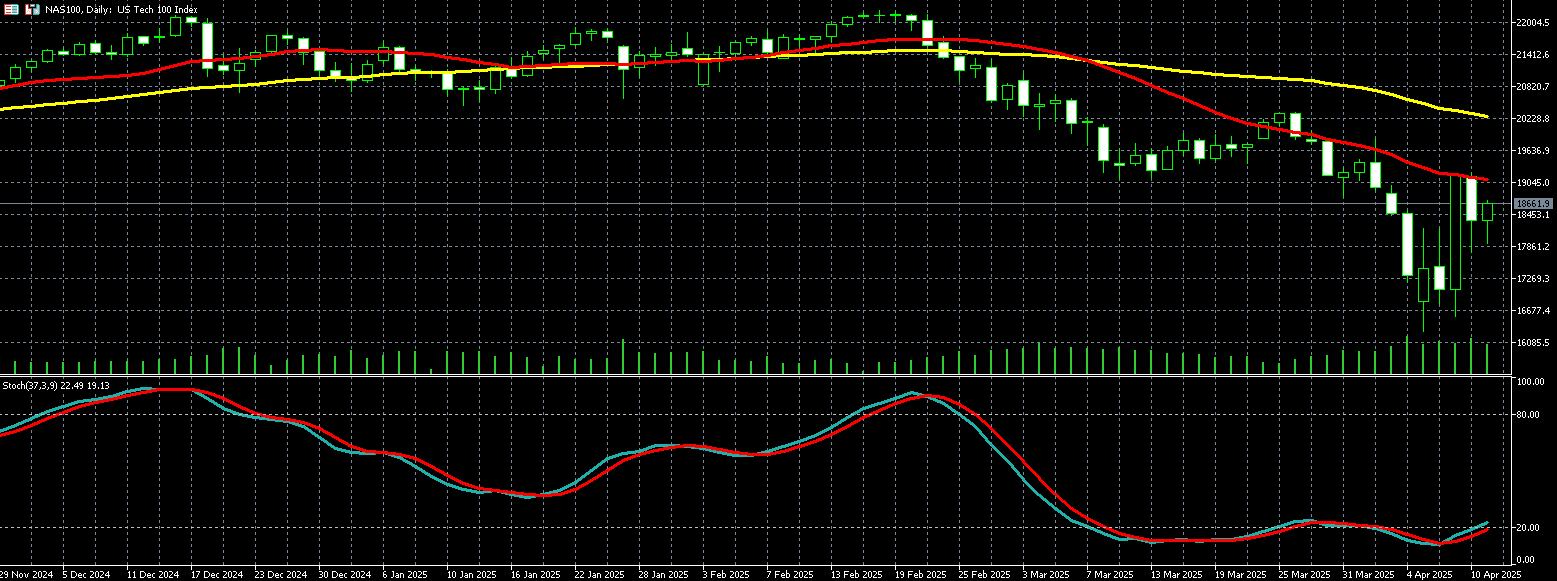
Task: Click the 7 Feb 2025 date label
Action: click(789, 575)
